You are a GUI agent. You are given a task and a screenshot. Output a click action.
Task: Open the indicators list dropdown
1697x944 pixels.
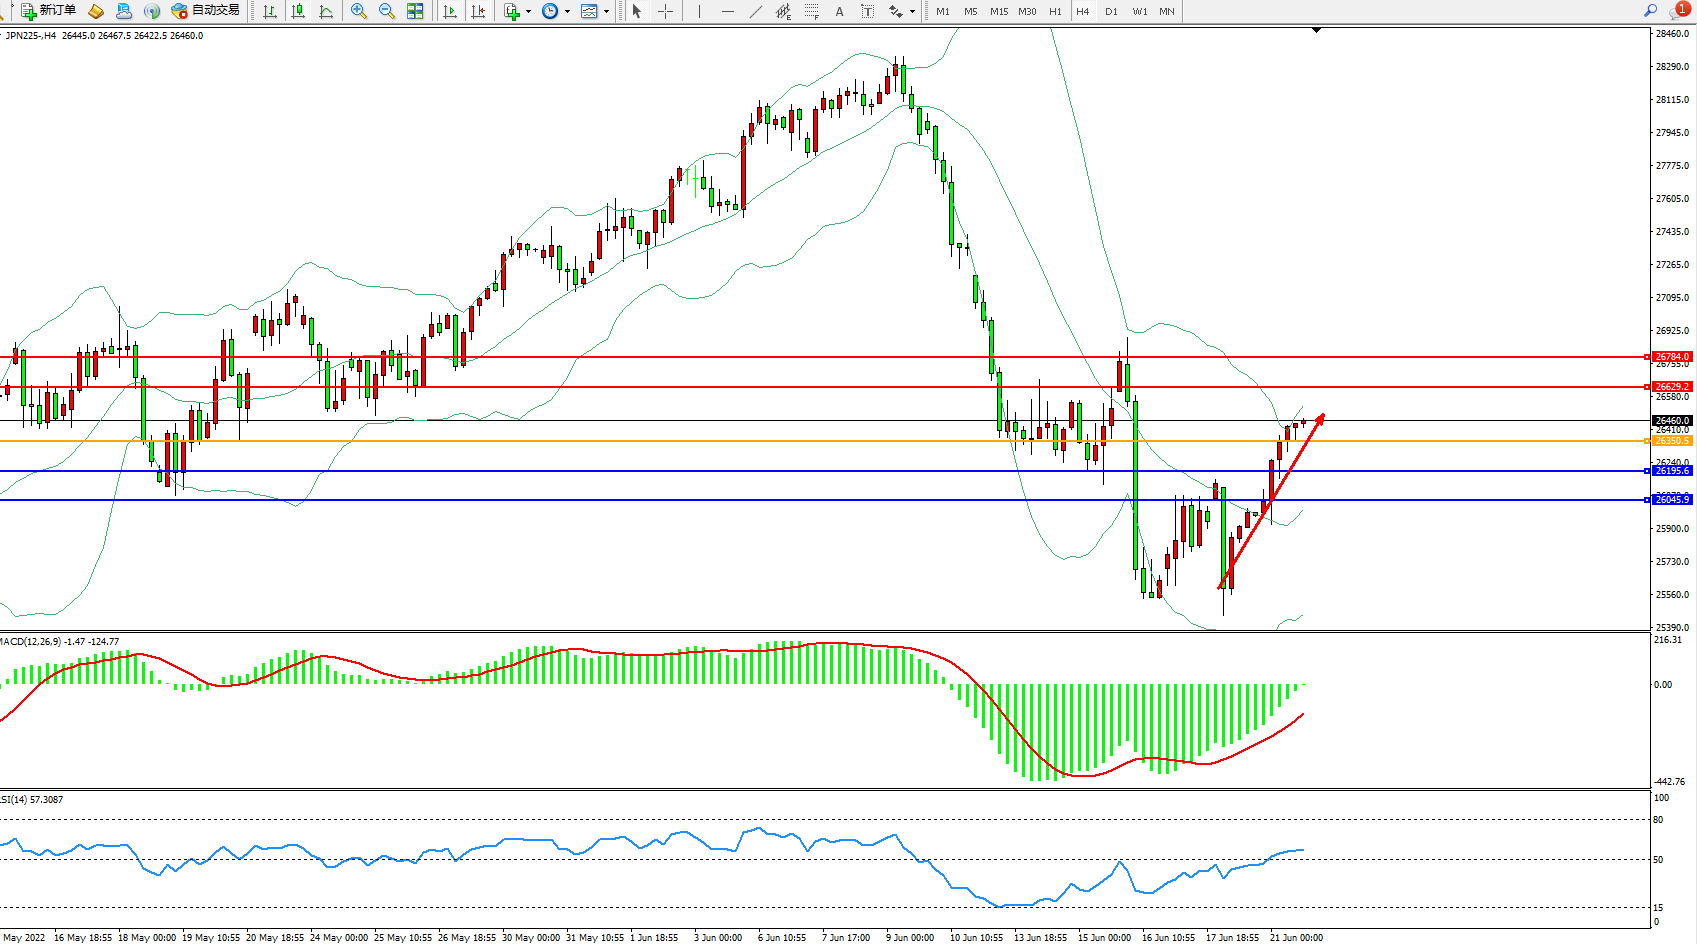tap(528, 12)
